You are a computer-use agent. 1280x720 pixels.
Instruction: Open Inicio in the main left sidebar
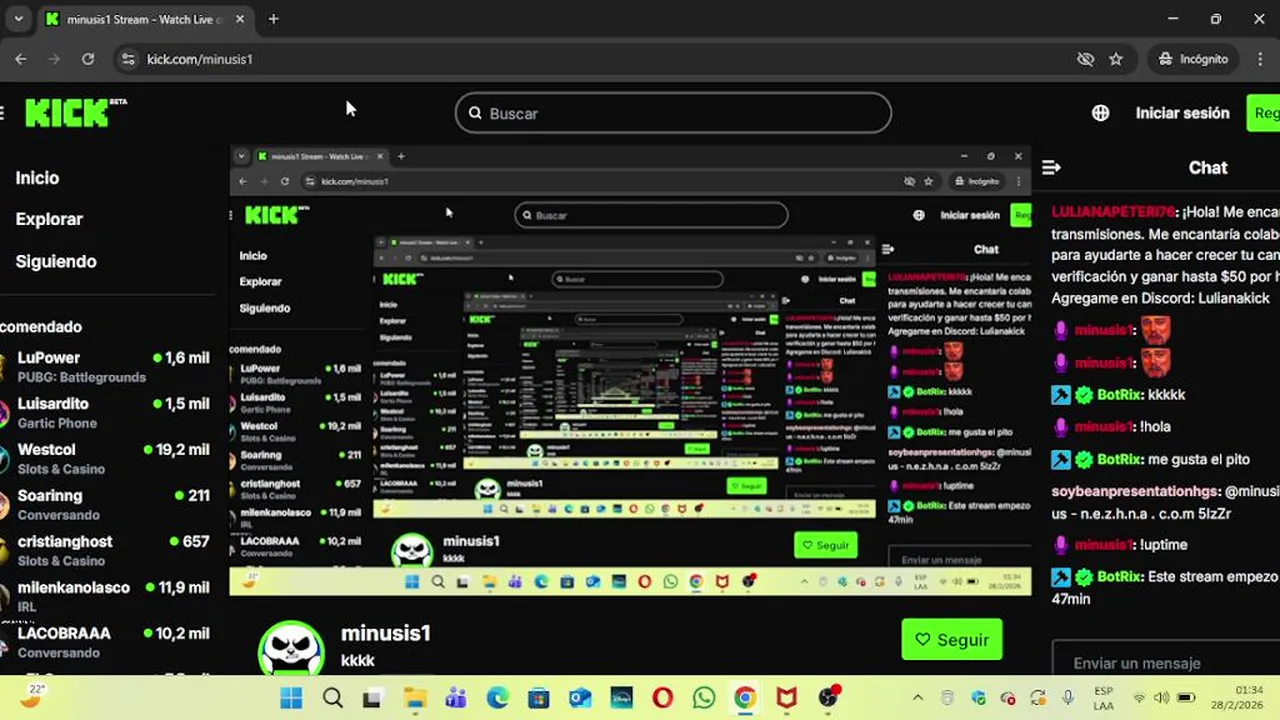click(37, 178)
